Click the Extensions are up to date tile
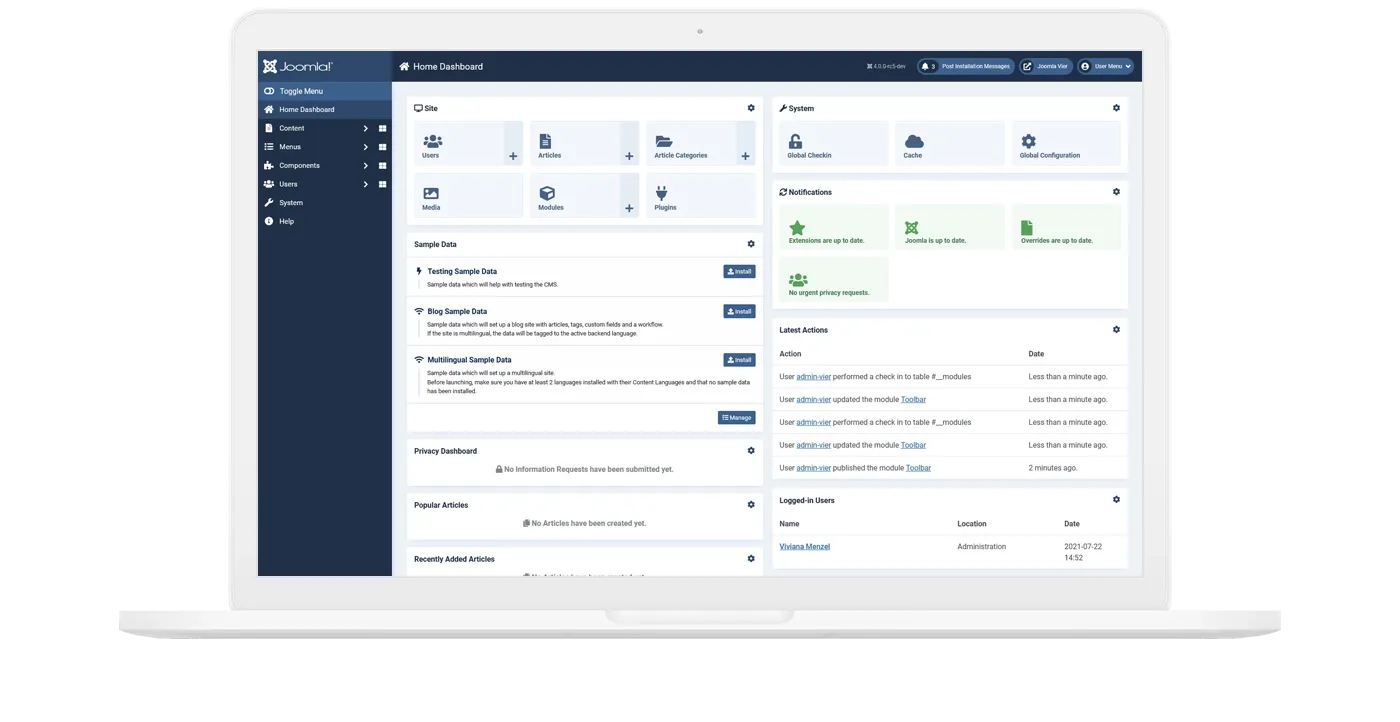This screenshot has width=1400, height=722. click(x=833, y=228)
